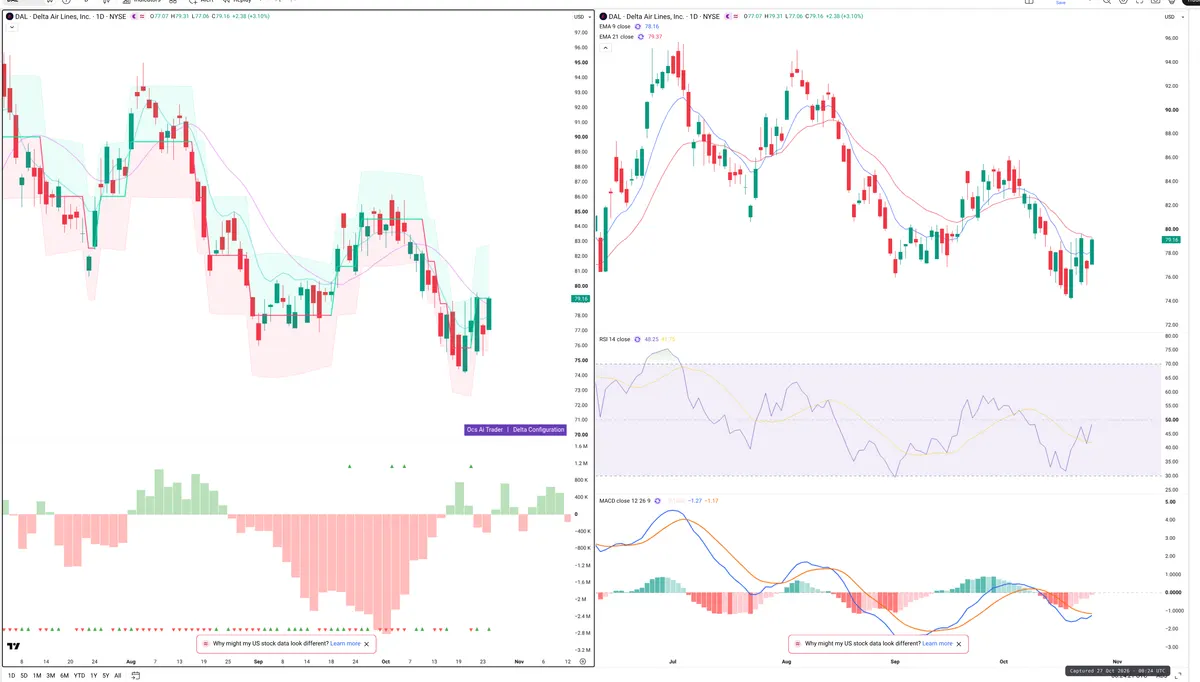
Task: Click right chart 79.16 current price label
Action: pos(1172,240)
